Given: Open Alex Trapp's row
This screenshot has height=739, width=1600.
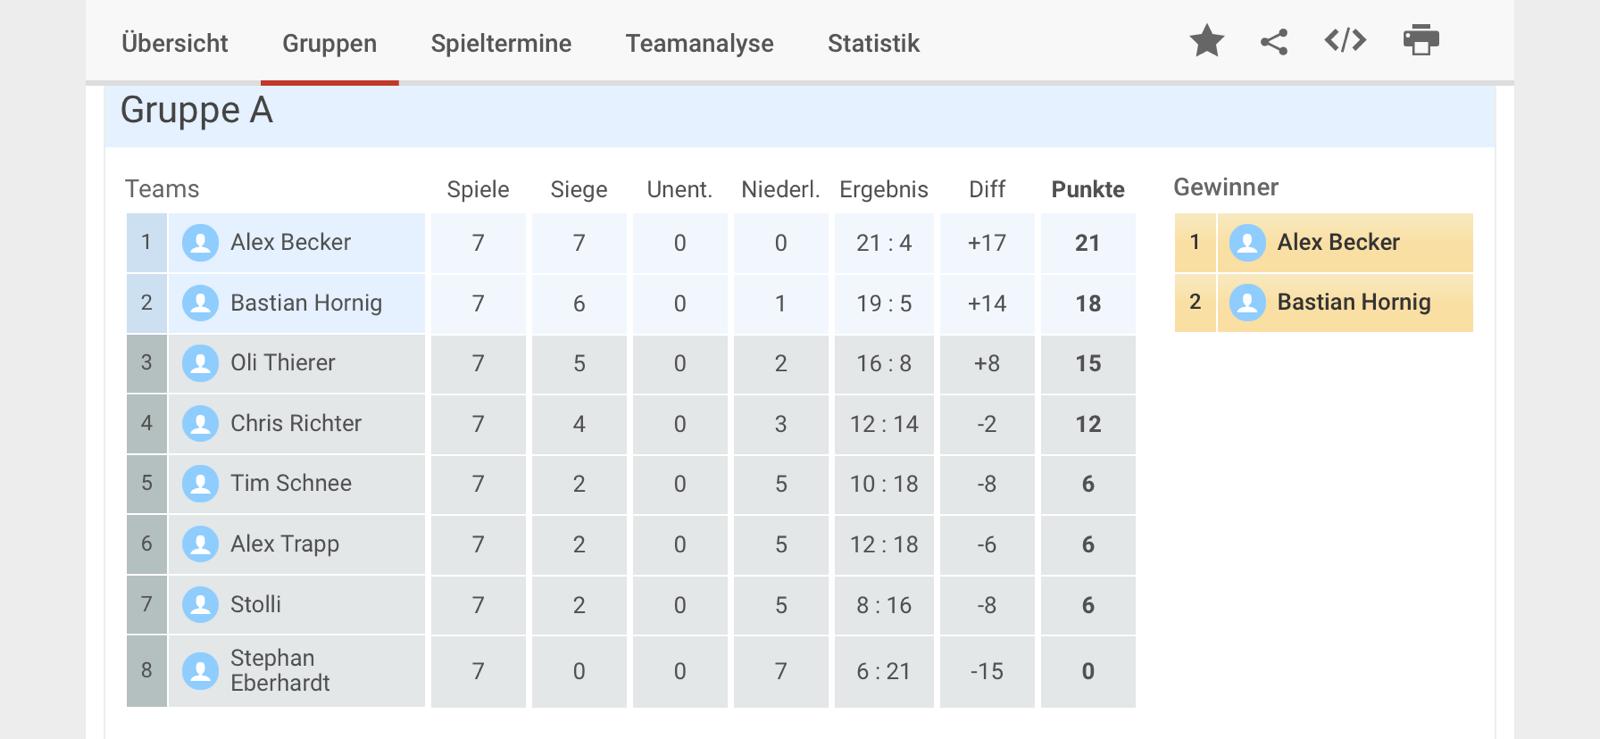Looking at the screenshot, I should point(631,545).
